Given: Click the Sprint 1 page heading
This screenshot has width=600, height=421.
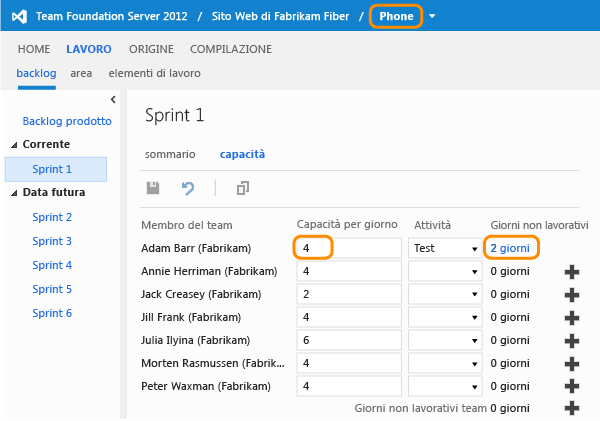Looking at the screenshot, I should [174, 115].
